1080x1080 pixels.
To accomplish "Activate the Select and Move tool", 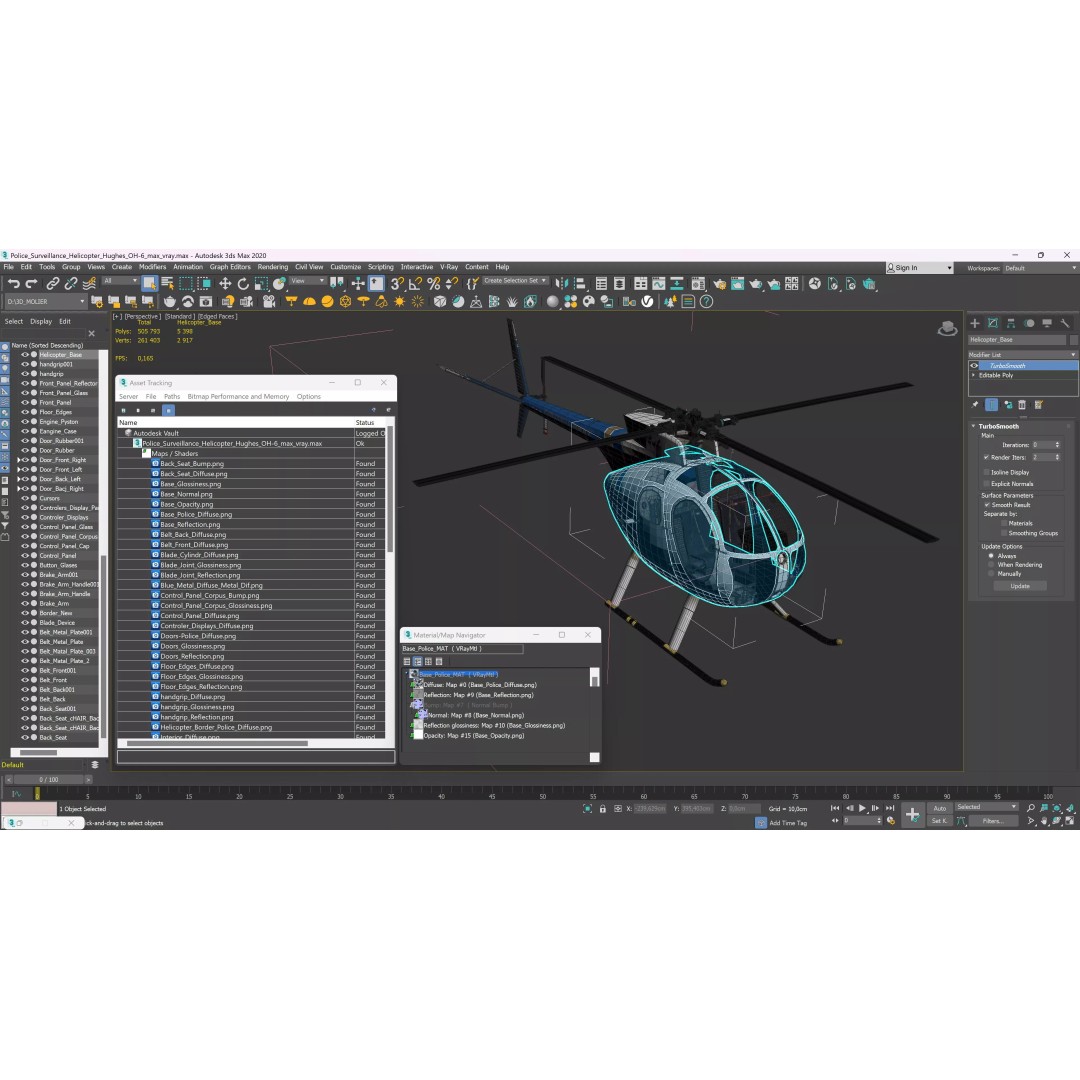I will pyautogui.click(x=225, y=284).
